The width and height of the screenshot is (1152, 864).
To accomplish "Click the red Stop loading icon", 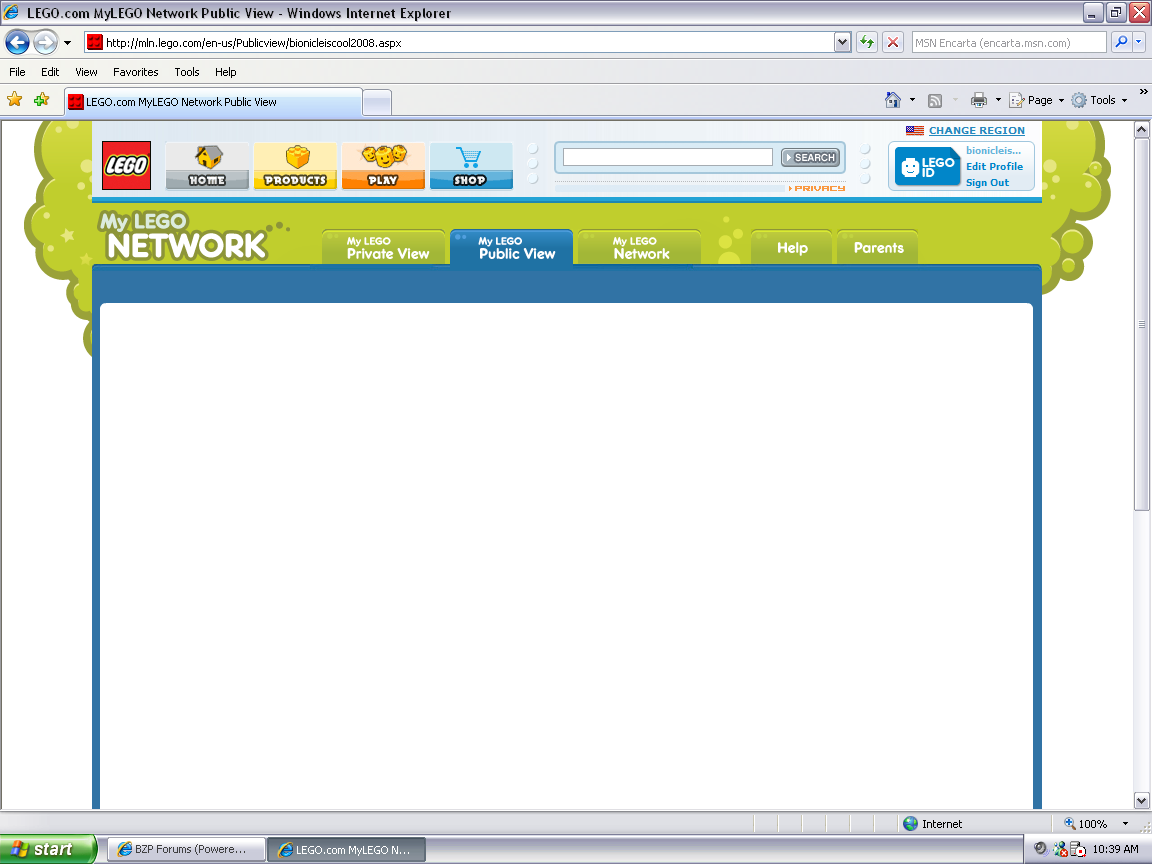I will click(x=893, y=43).
